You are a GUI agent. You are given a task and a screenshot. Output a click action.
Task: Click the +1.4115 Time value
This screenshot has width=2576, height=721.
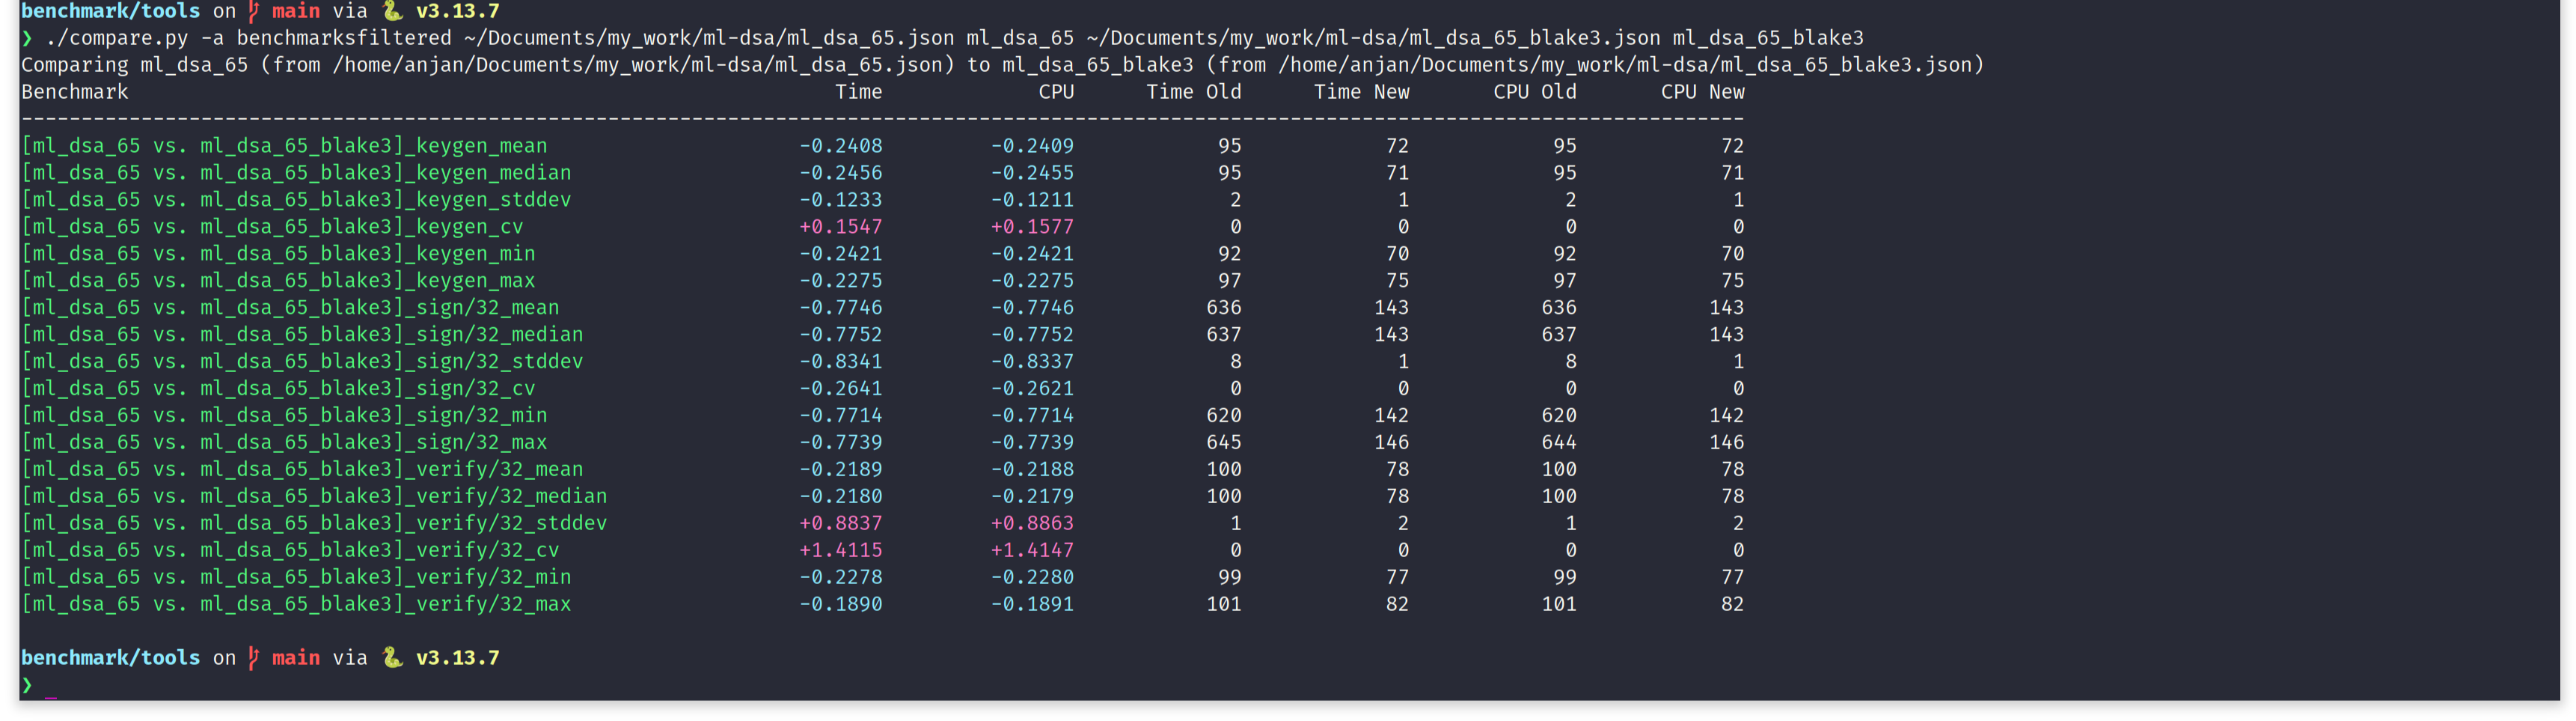[x=840, y=550]
